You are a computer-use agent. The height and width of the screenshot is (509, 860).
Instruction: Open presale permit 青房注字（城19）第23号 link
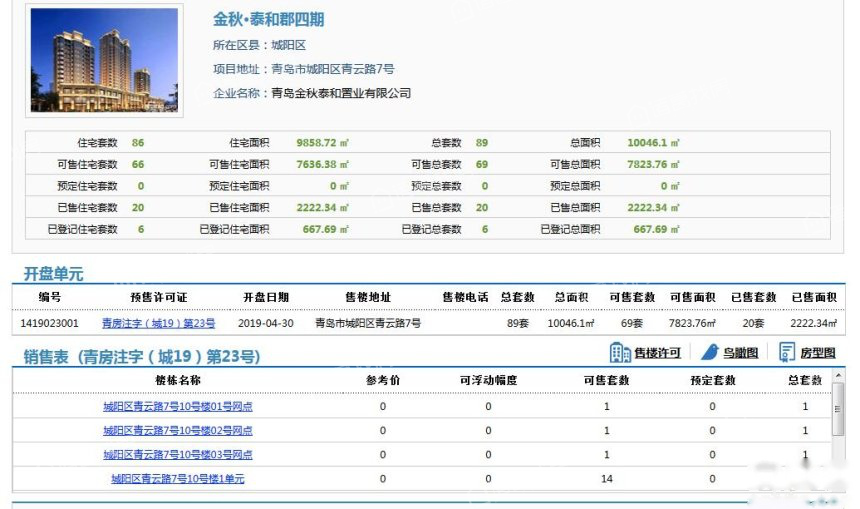click(x=159, y=324)
